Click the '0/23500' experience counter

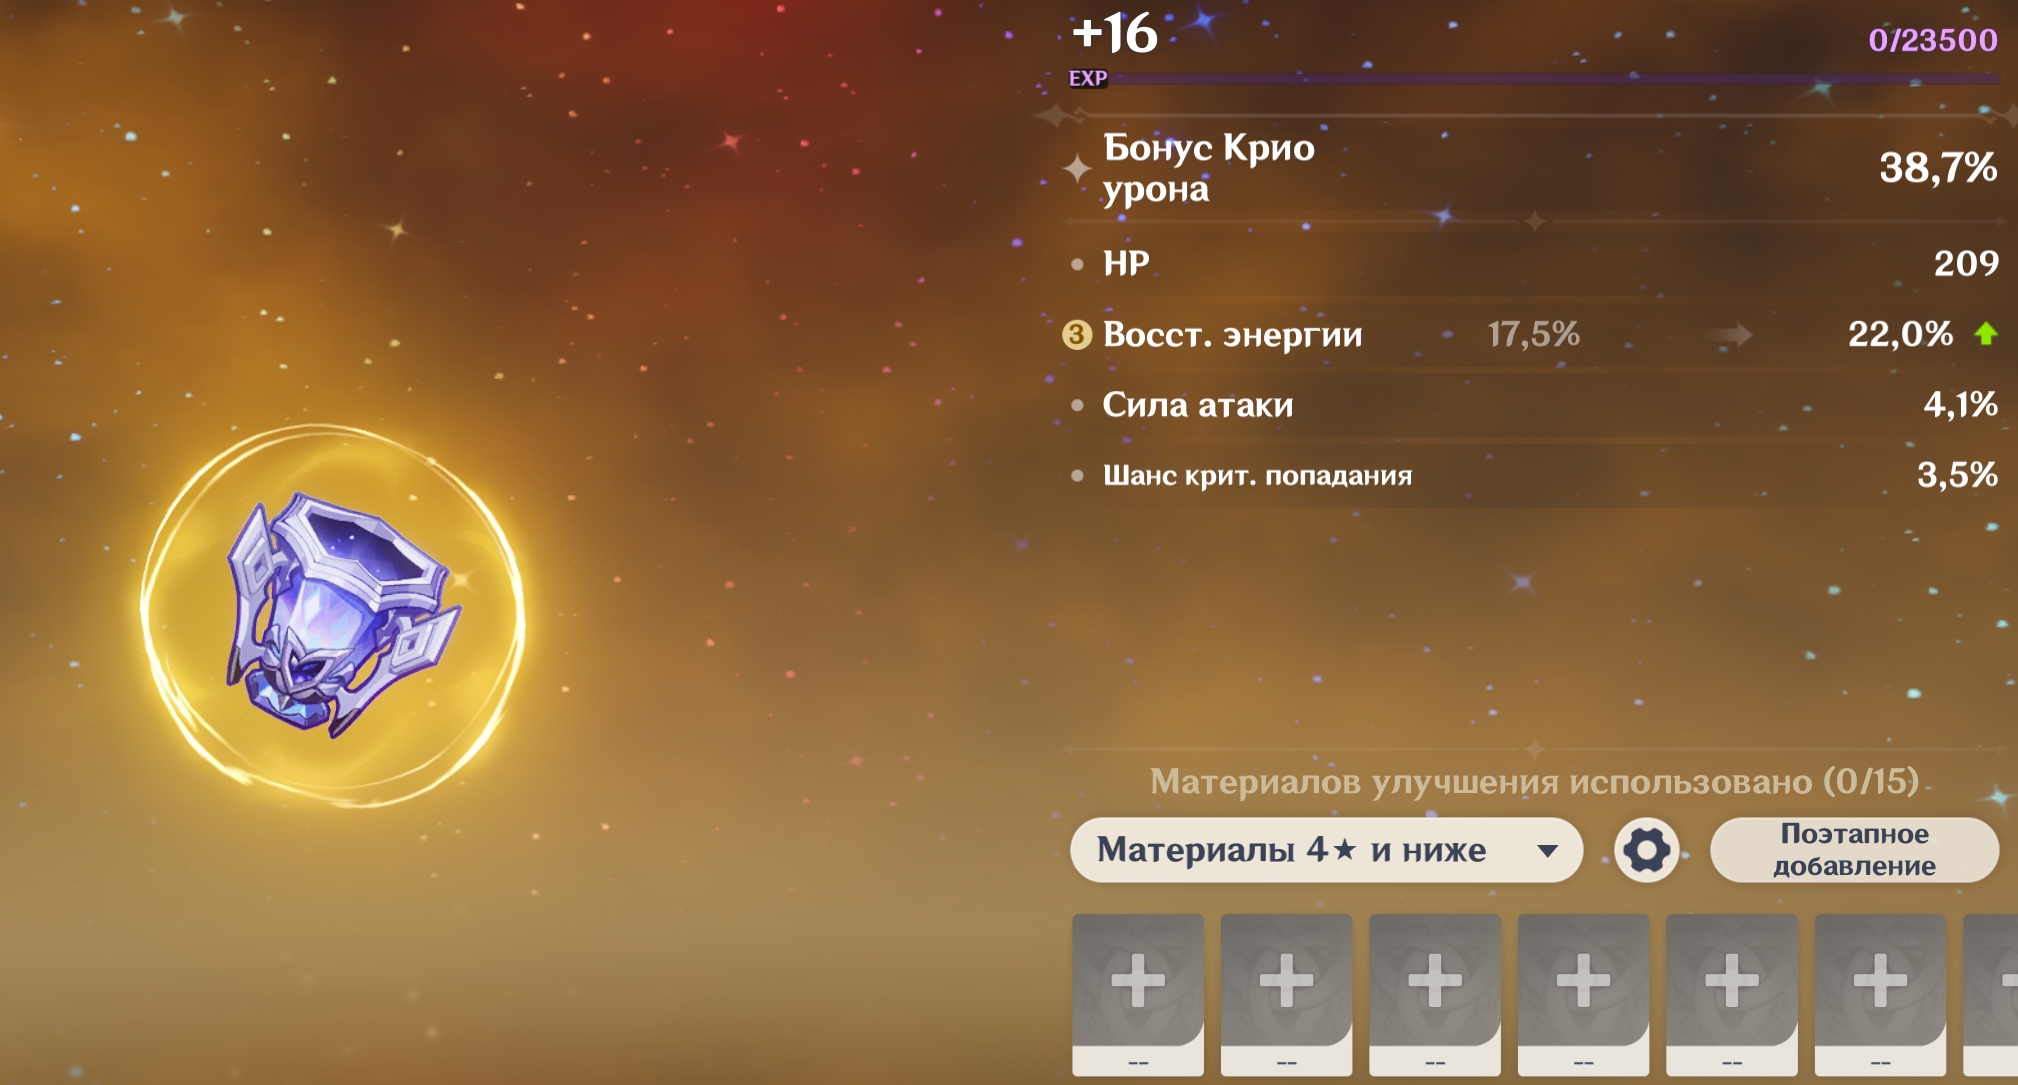click(1932, 40)
